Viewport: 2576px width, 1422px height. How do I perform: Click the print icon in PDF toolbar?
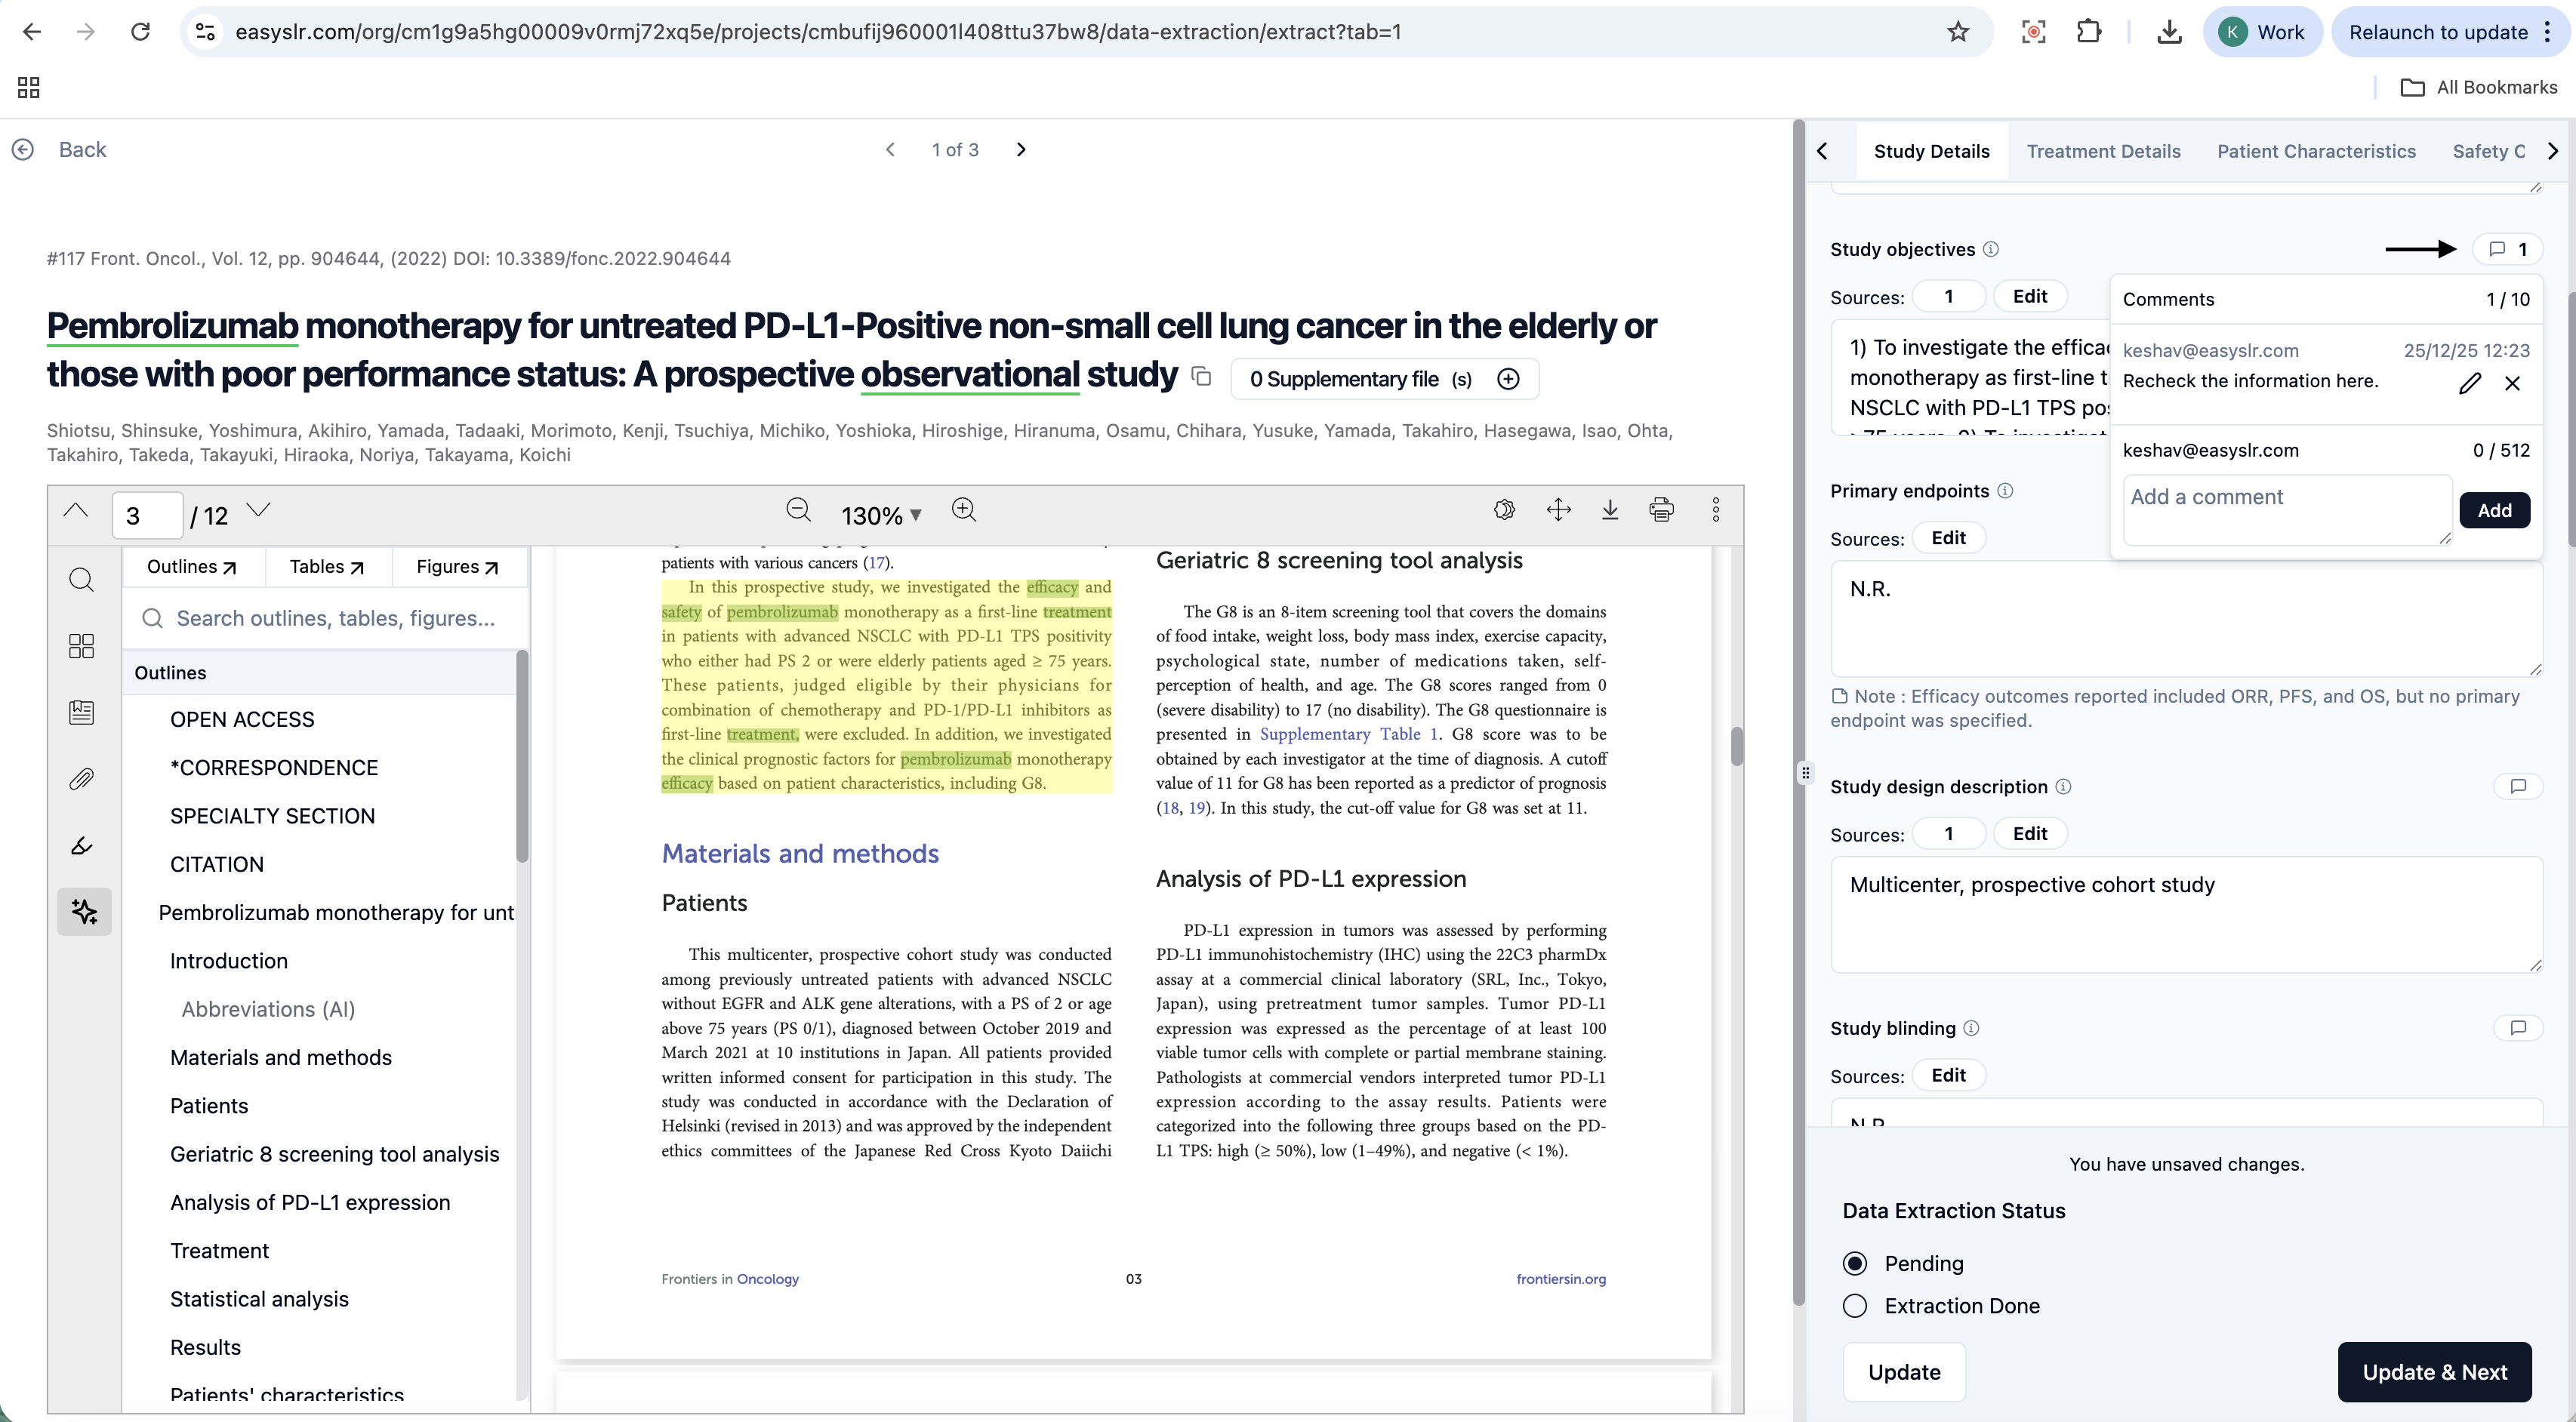click(x=1661, y=511)
